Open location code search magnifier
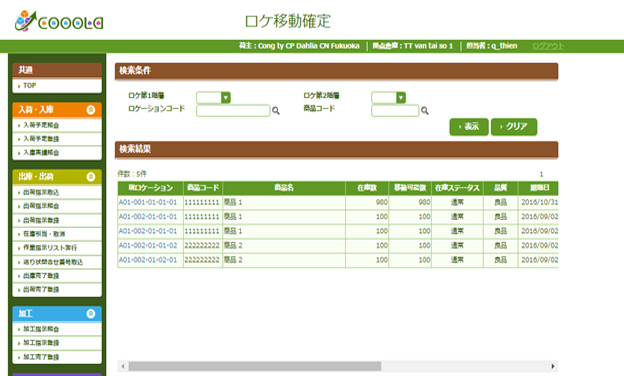 click(275, 111)
